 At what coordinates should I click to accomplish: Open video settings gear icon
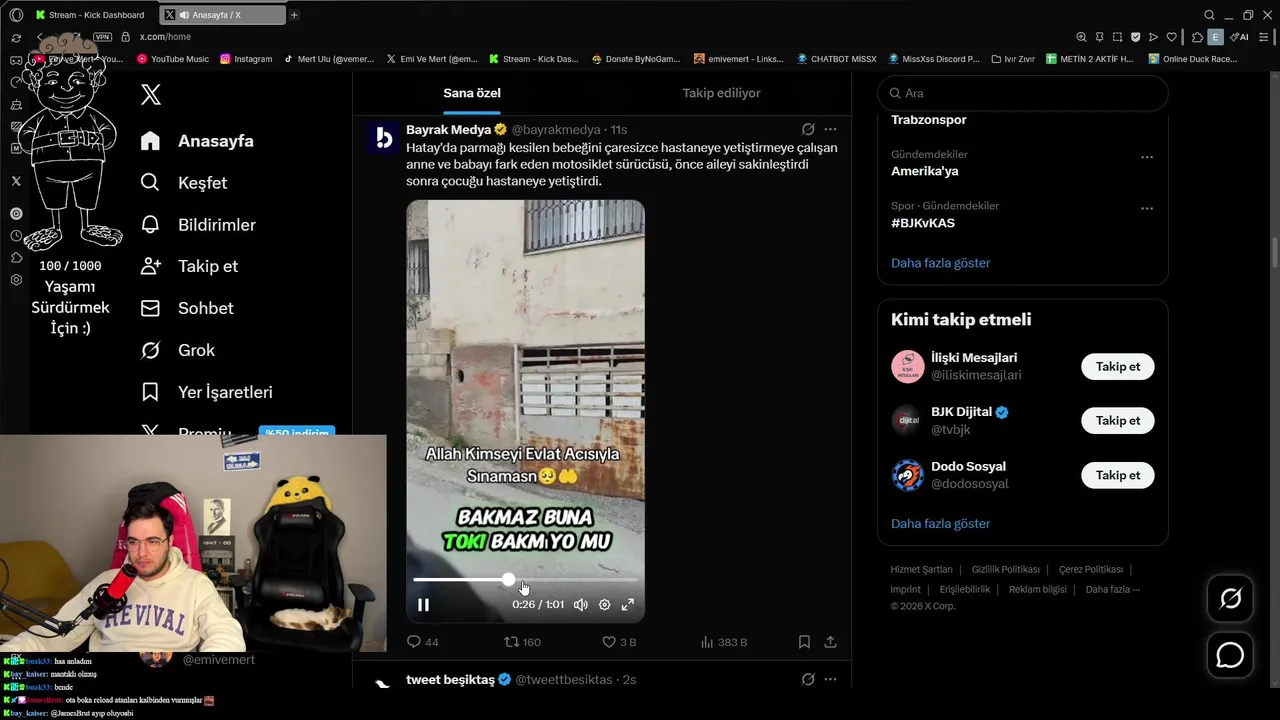pyautogui.click(x=604, y=604)
